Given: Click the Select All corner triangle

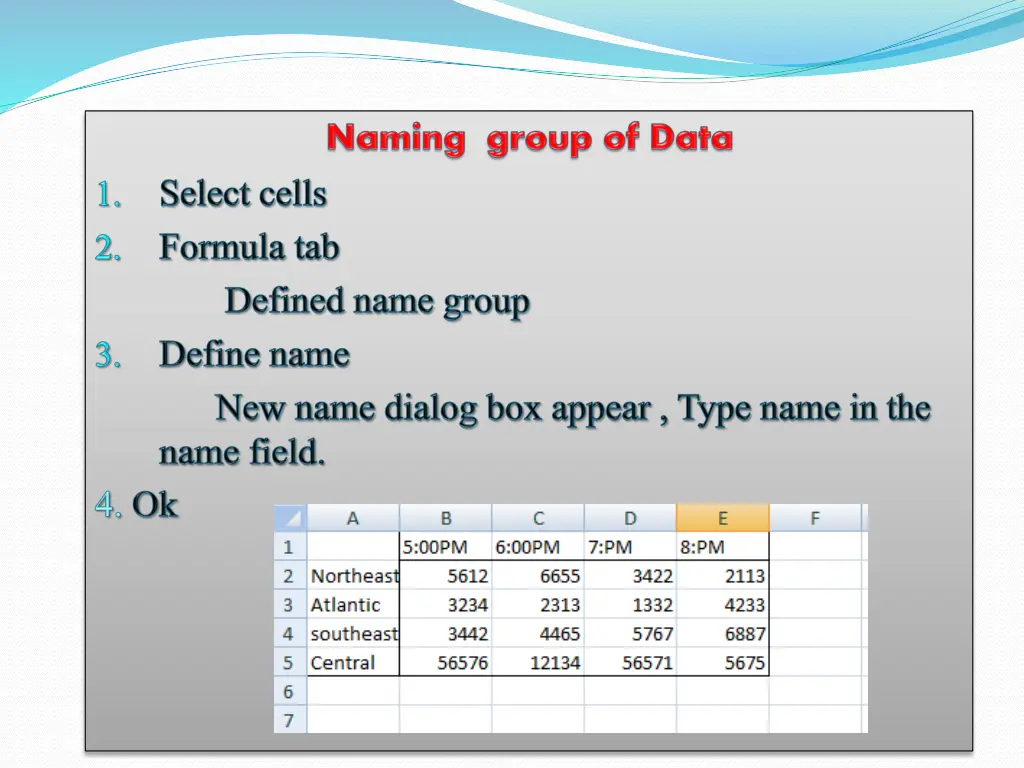Looking at the screenshot, I should coord(290,518).
